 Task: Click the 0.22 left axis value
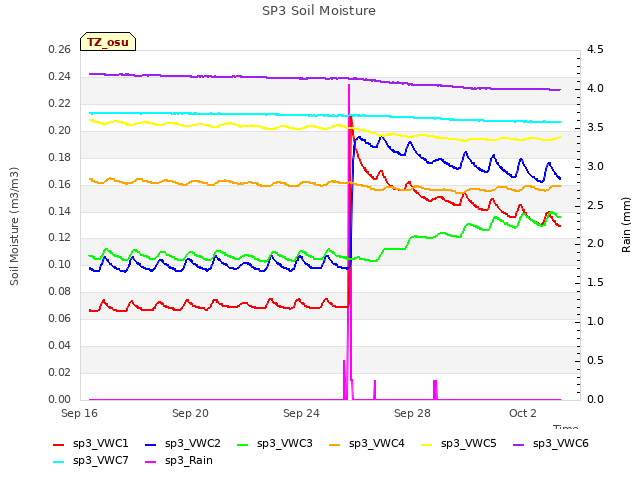pyautogui.click(x=60, y=103)
